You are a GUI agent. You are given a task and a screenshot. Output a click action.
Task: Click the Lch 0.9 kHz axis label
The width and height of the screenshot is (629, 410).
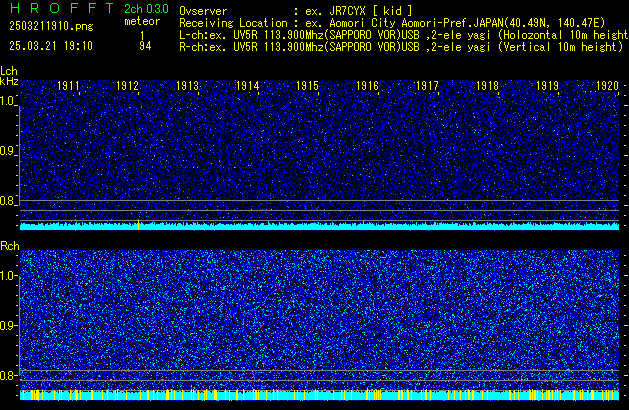click(7, 151)
